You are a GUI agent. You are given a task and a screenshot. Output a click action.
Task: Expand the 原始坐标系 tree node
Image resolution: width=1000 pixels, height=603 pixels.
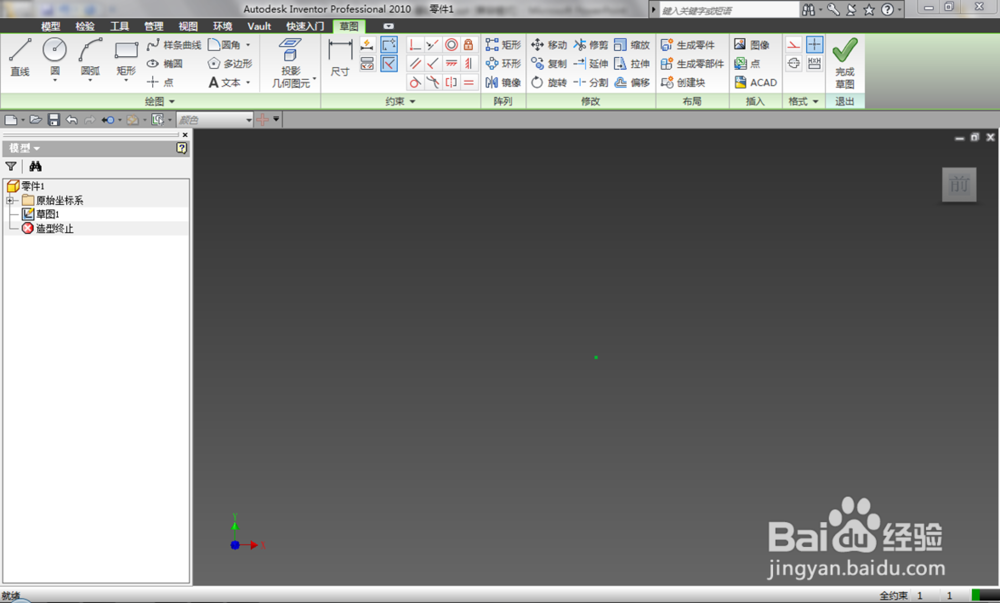click(x=10, y=200)
